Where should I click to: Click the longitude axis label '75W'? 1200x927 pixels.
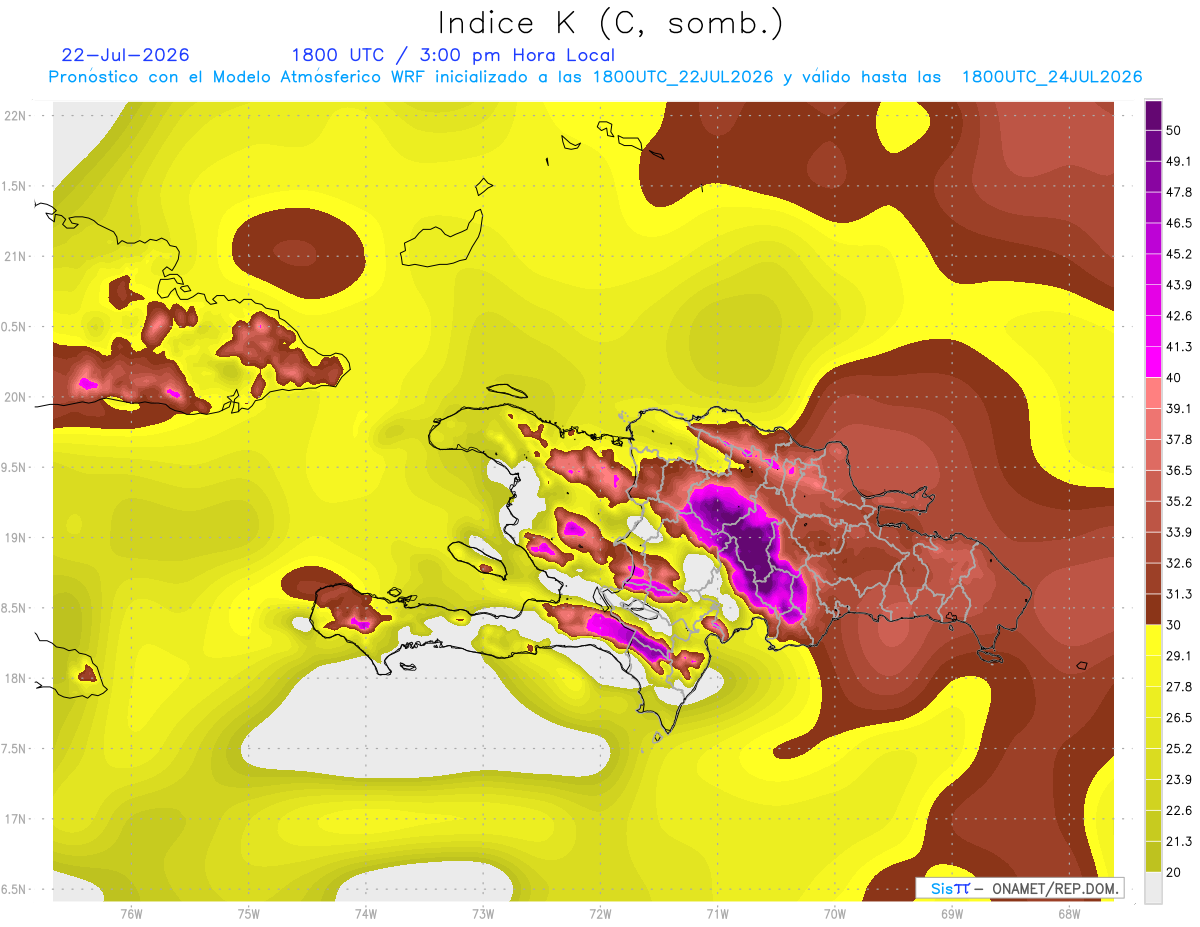[x=248, y=913]
